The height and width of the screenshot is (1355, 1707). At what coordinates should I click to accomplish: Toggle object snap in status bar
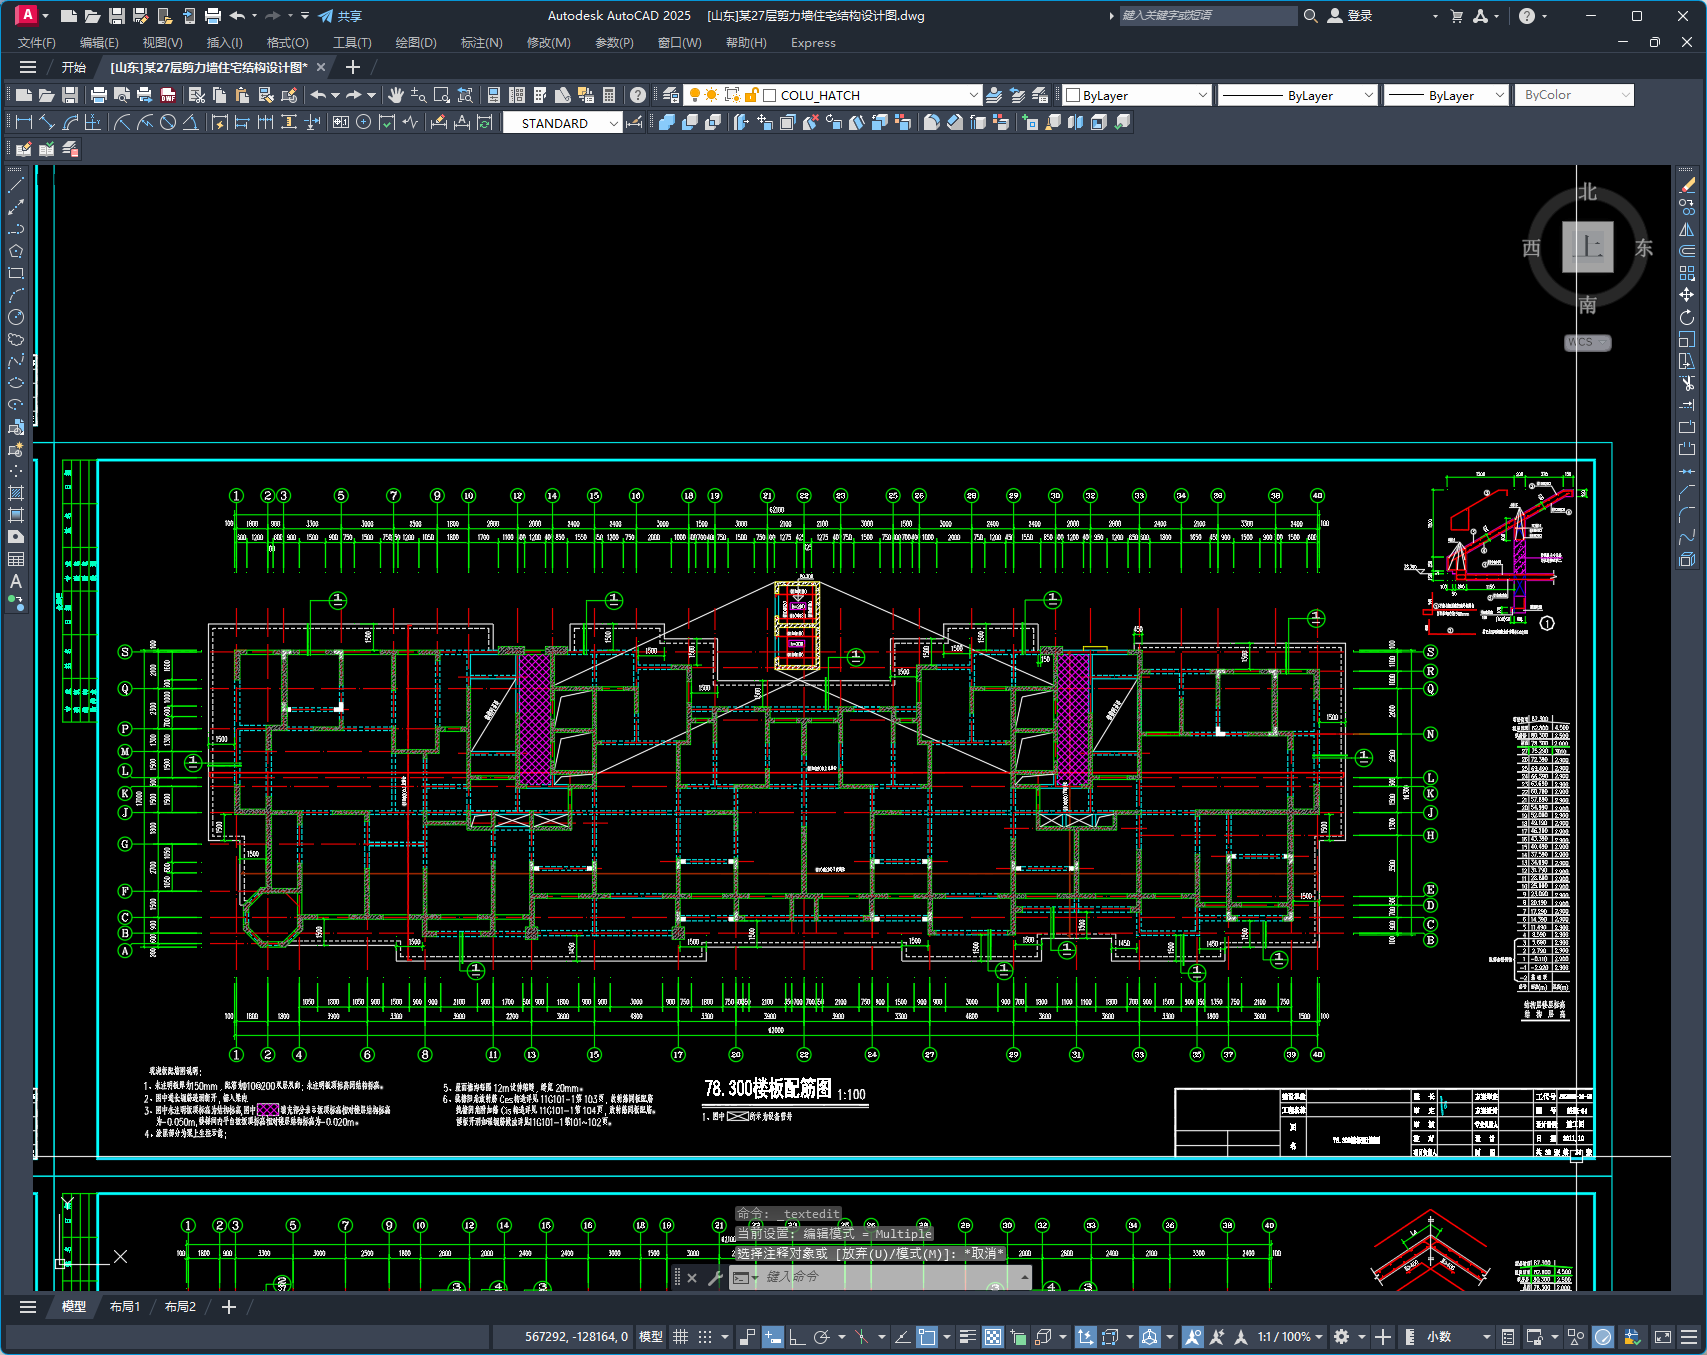(927, 1337)
